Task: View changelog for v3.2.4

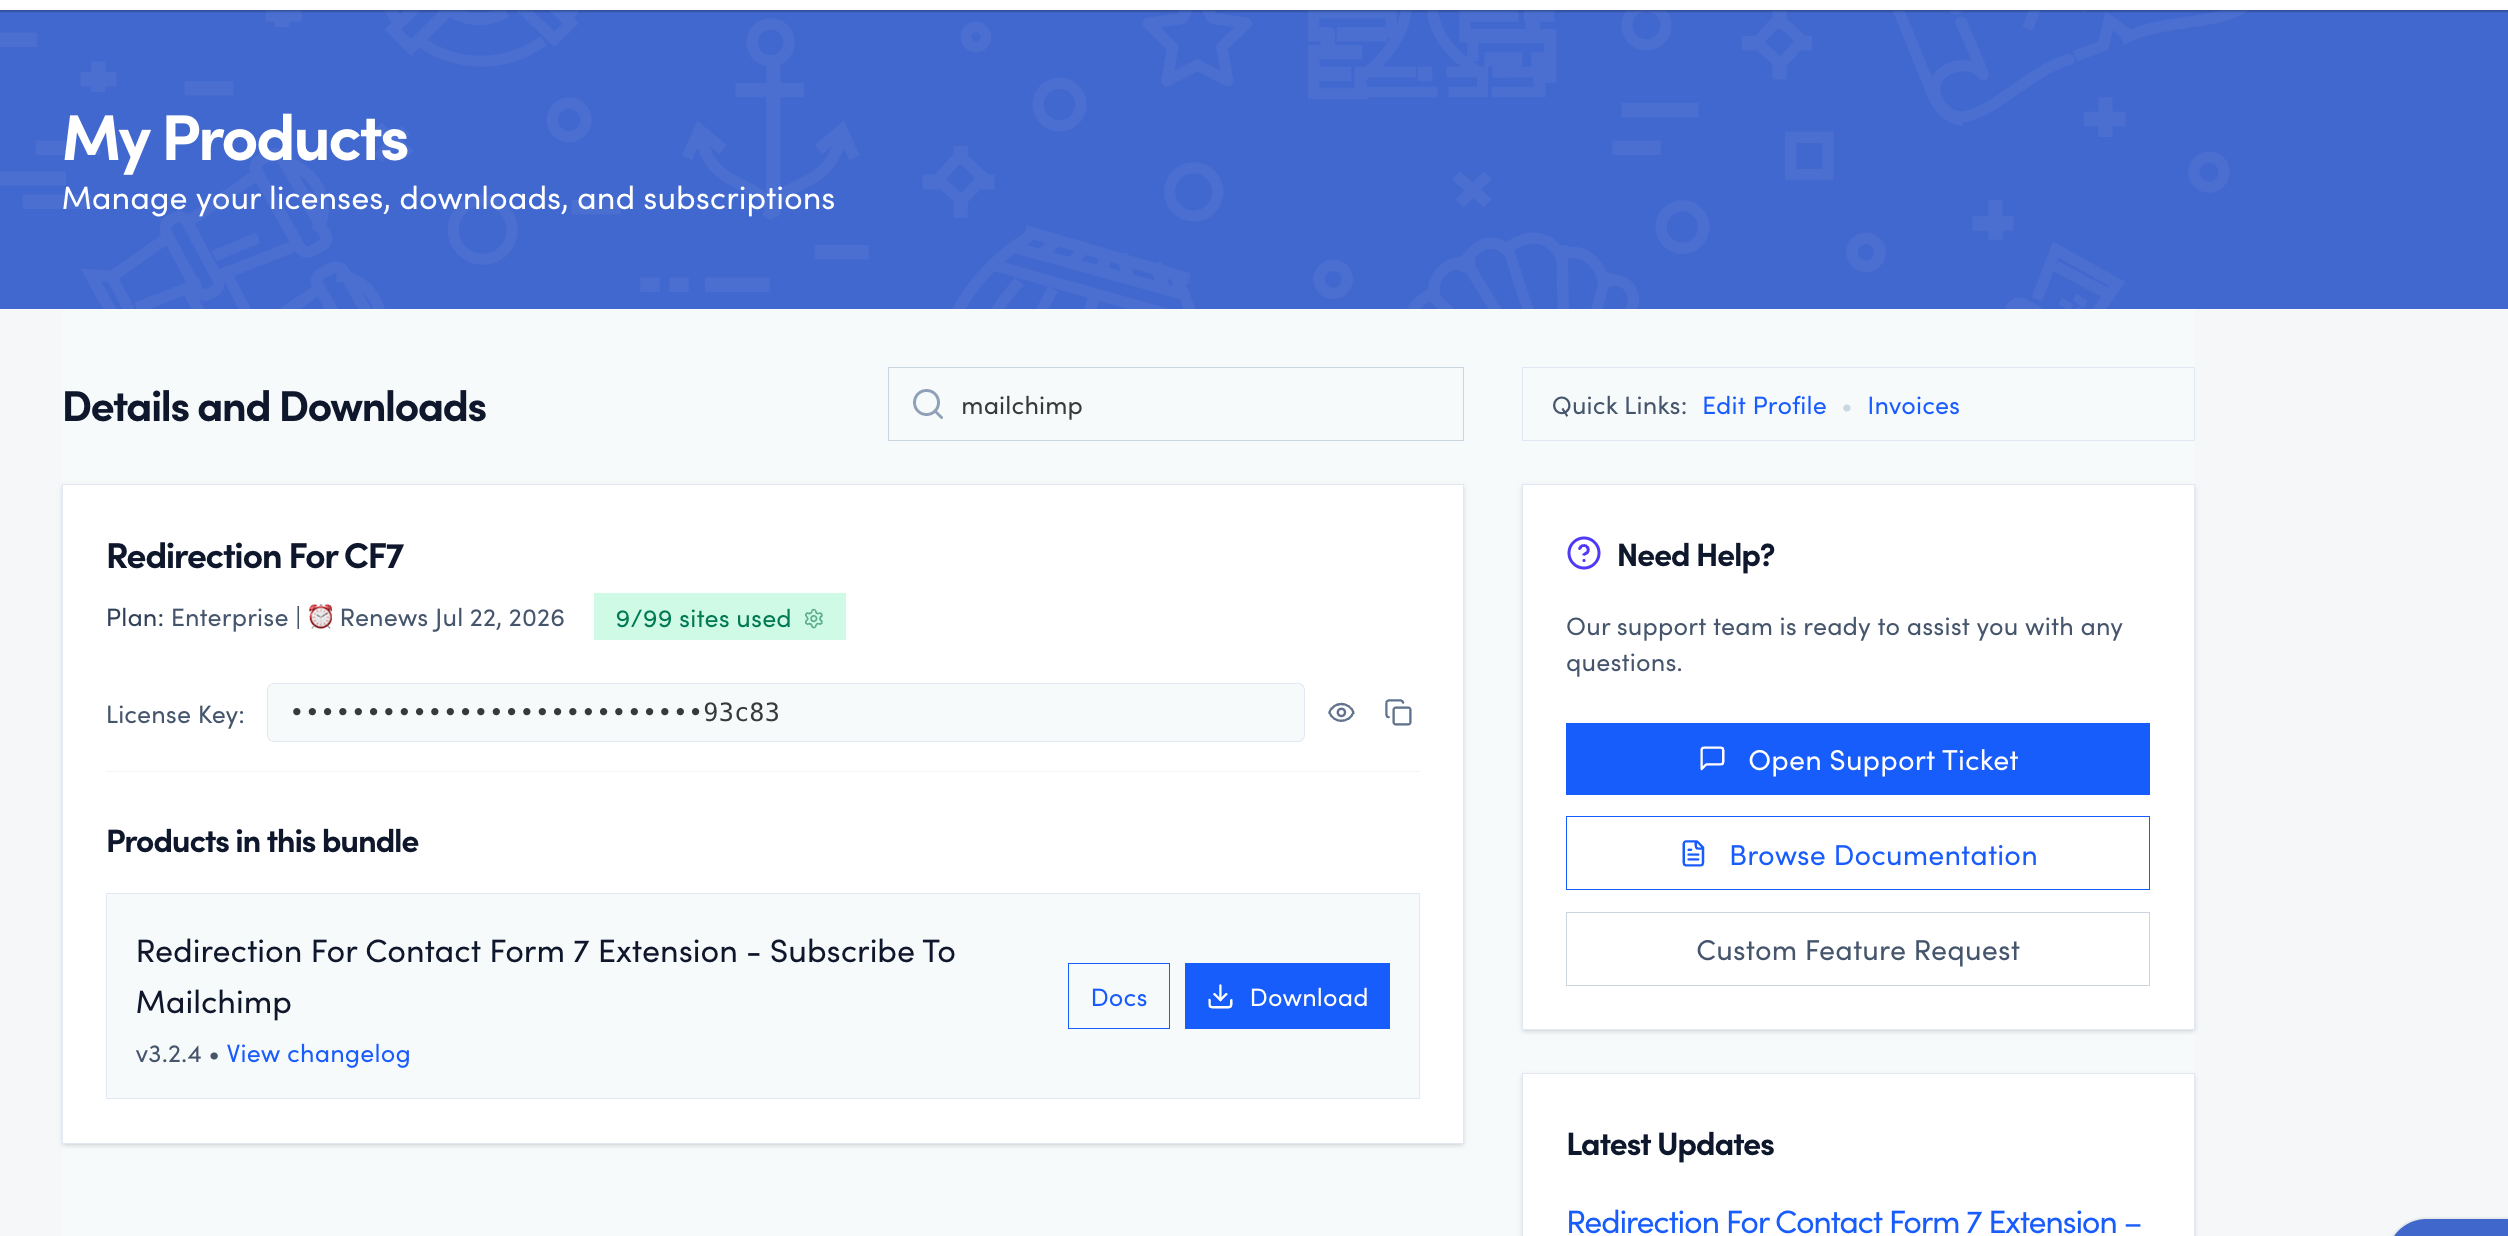Action: pyautogui.click(x=318, y=1053)
